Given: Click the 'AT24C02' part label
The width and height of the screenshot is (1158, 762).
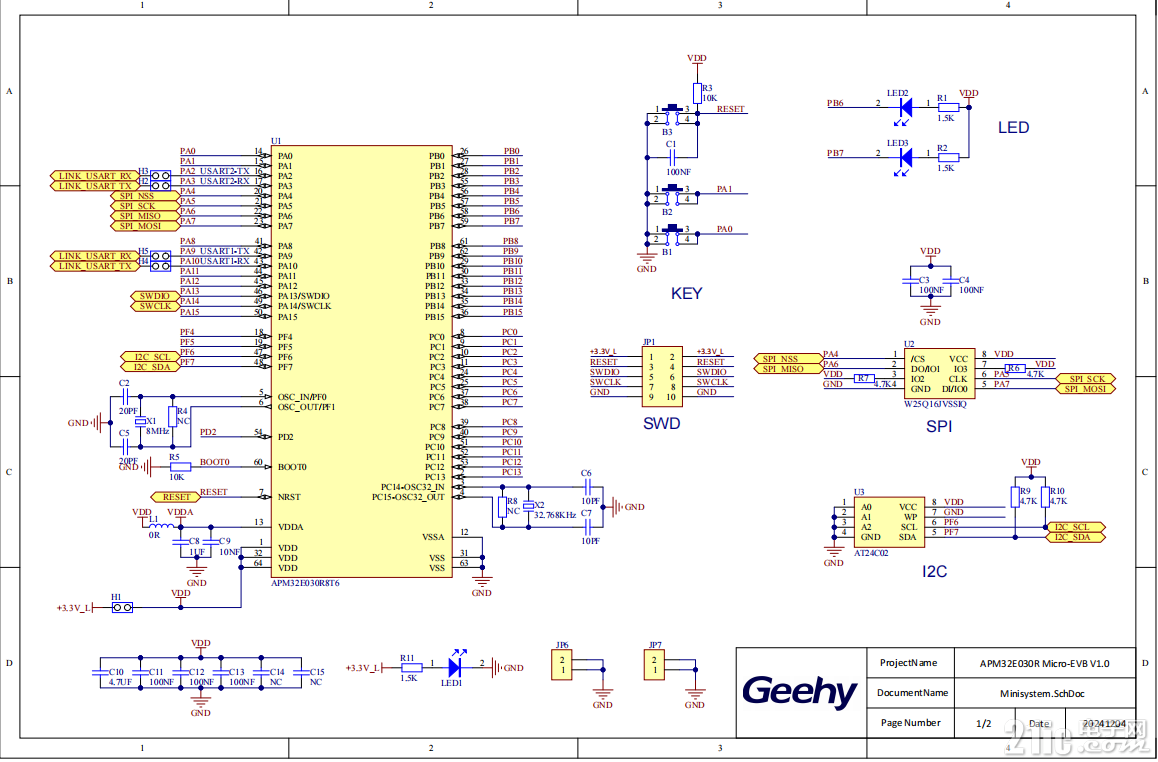Looking at the screenshot, I should pos(871,553).
